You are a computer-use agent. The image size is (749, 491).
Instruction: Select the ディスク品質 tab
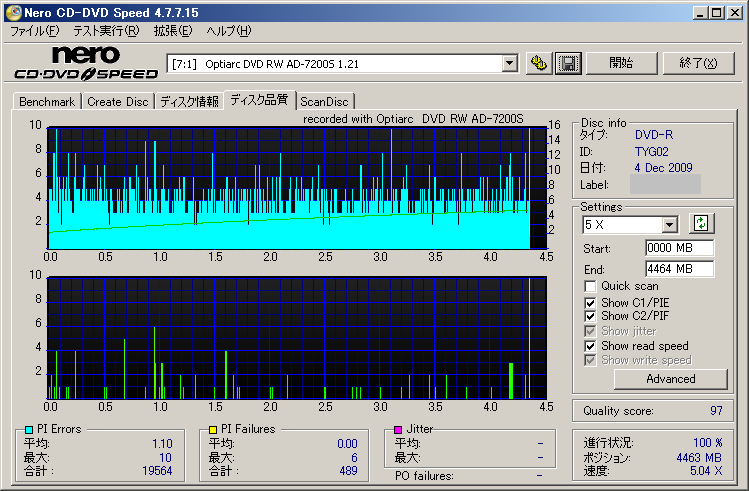pyautogui.click(x=259, y=100)
